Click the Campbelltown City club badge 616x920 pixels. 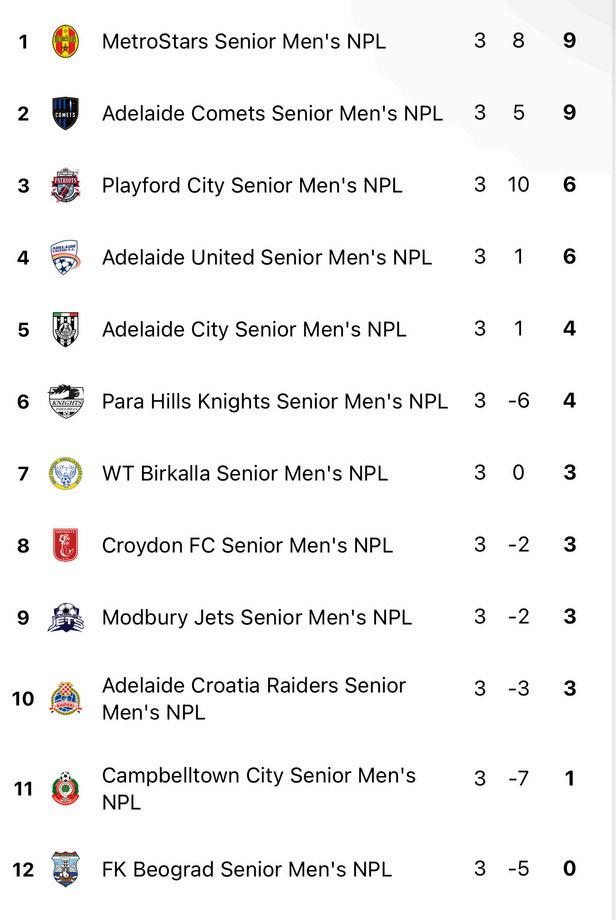pyautogui.click(x=65, y=788)
